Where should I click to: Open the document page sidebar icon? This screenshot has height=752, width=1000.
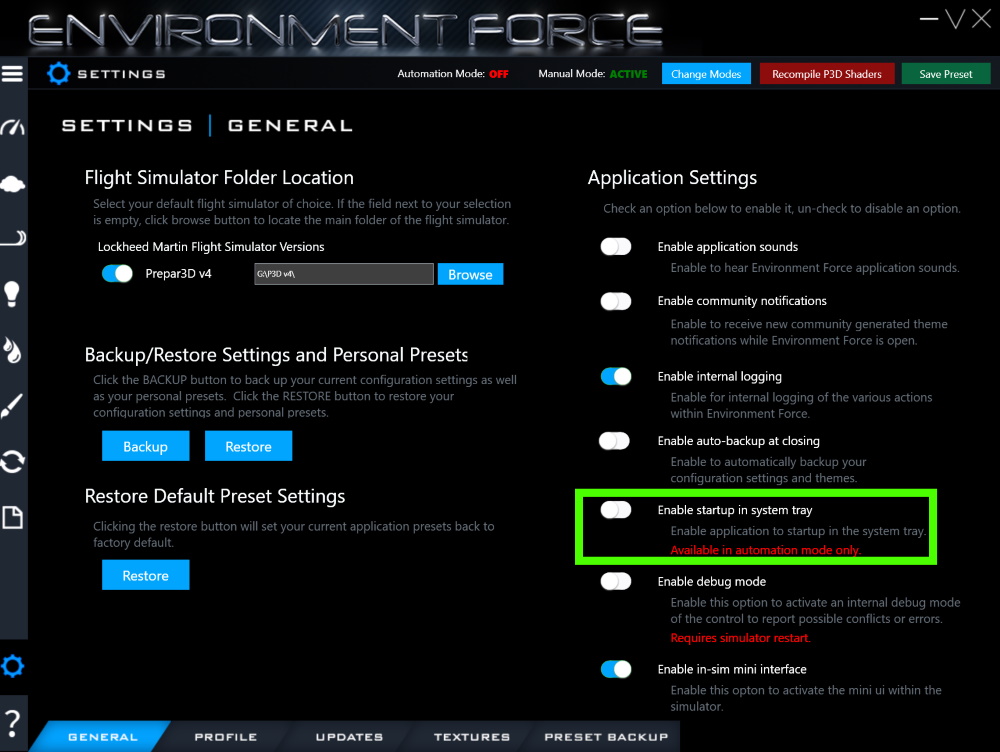point(13,517)
